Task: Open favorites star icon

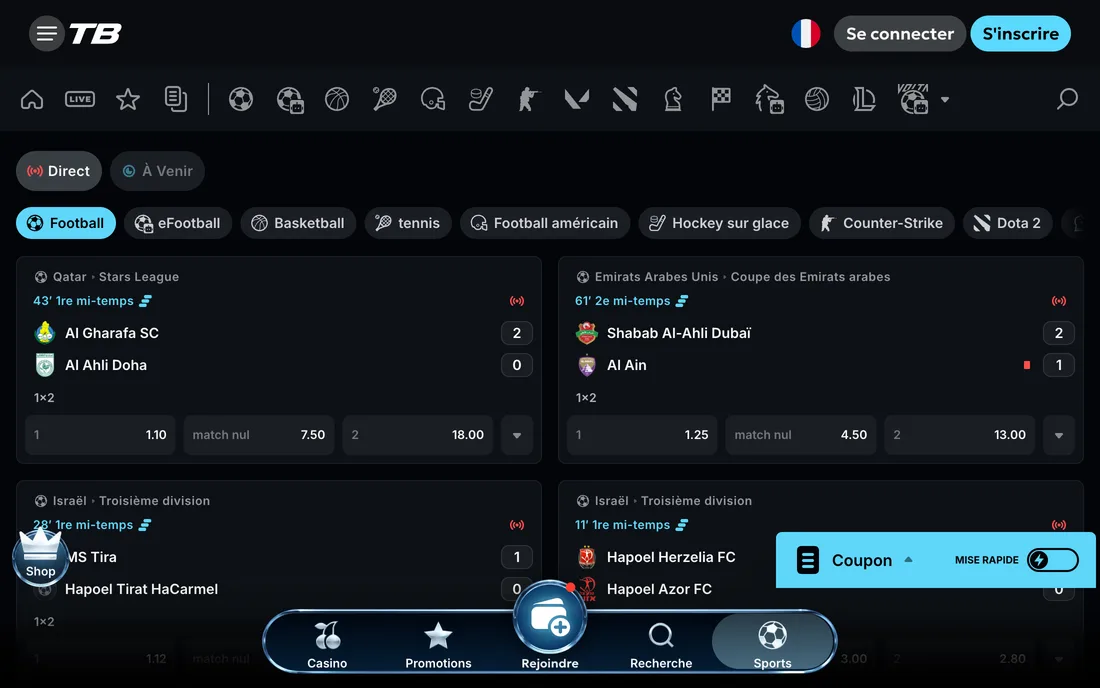Action: 128,100
